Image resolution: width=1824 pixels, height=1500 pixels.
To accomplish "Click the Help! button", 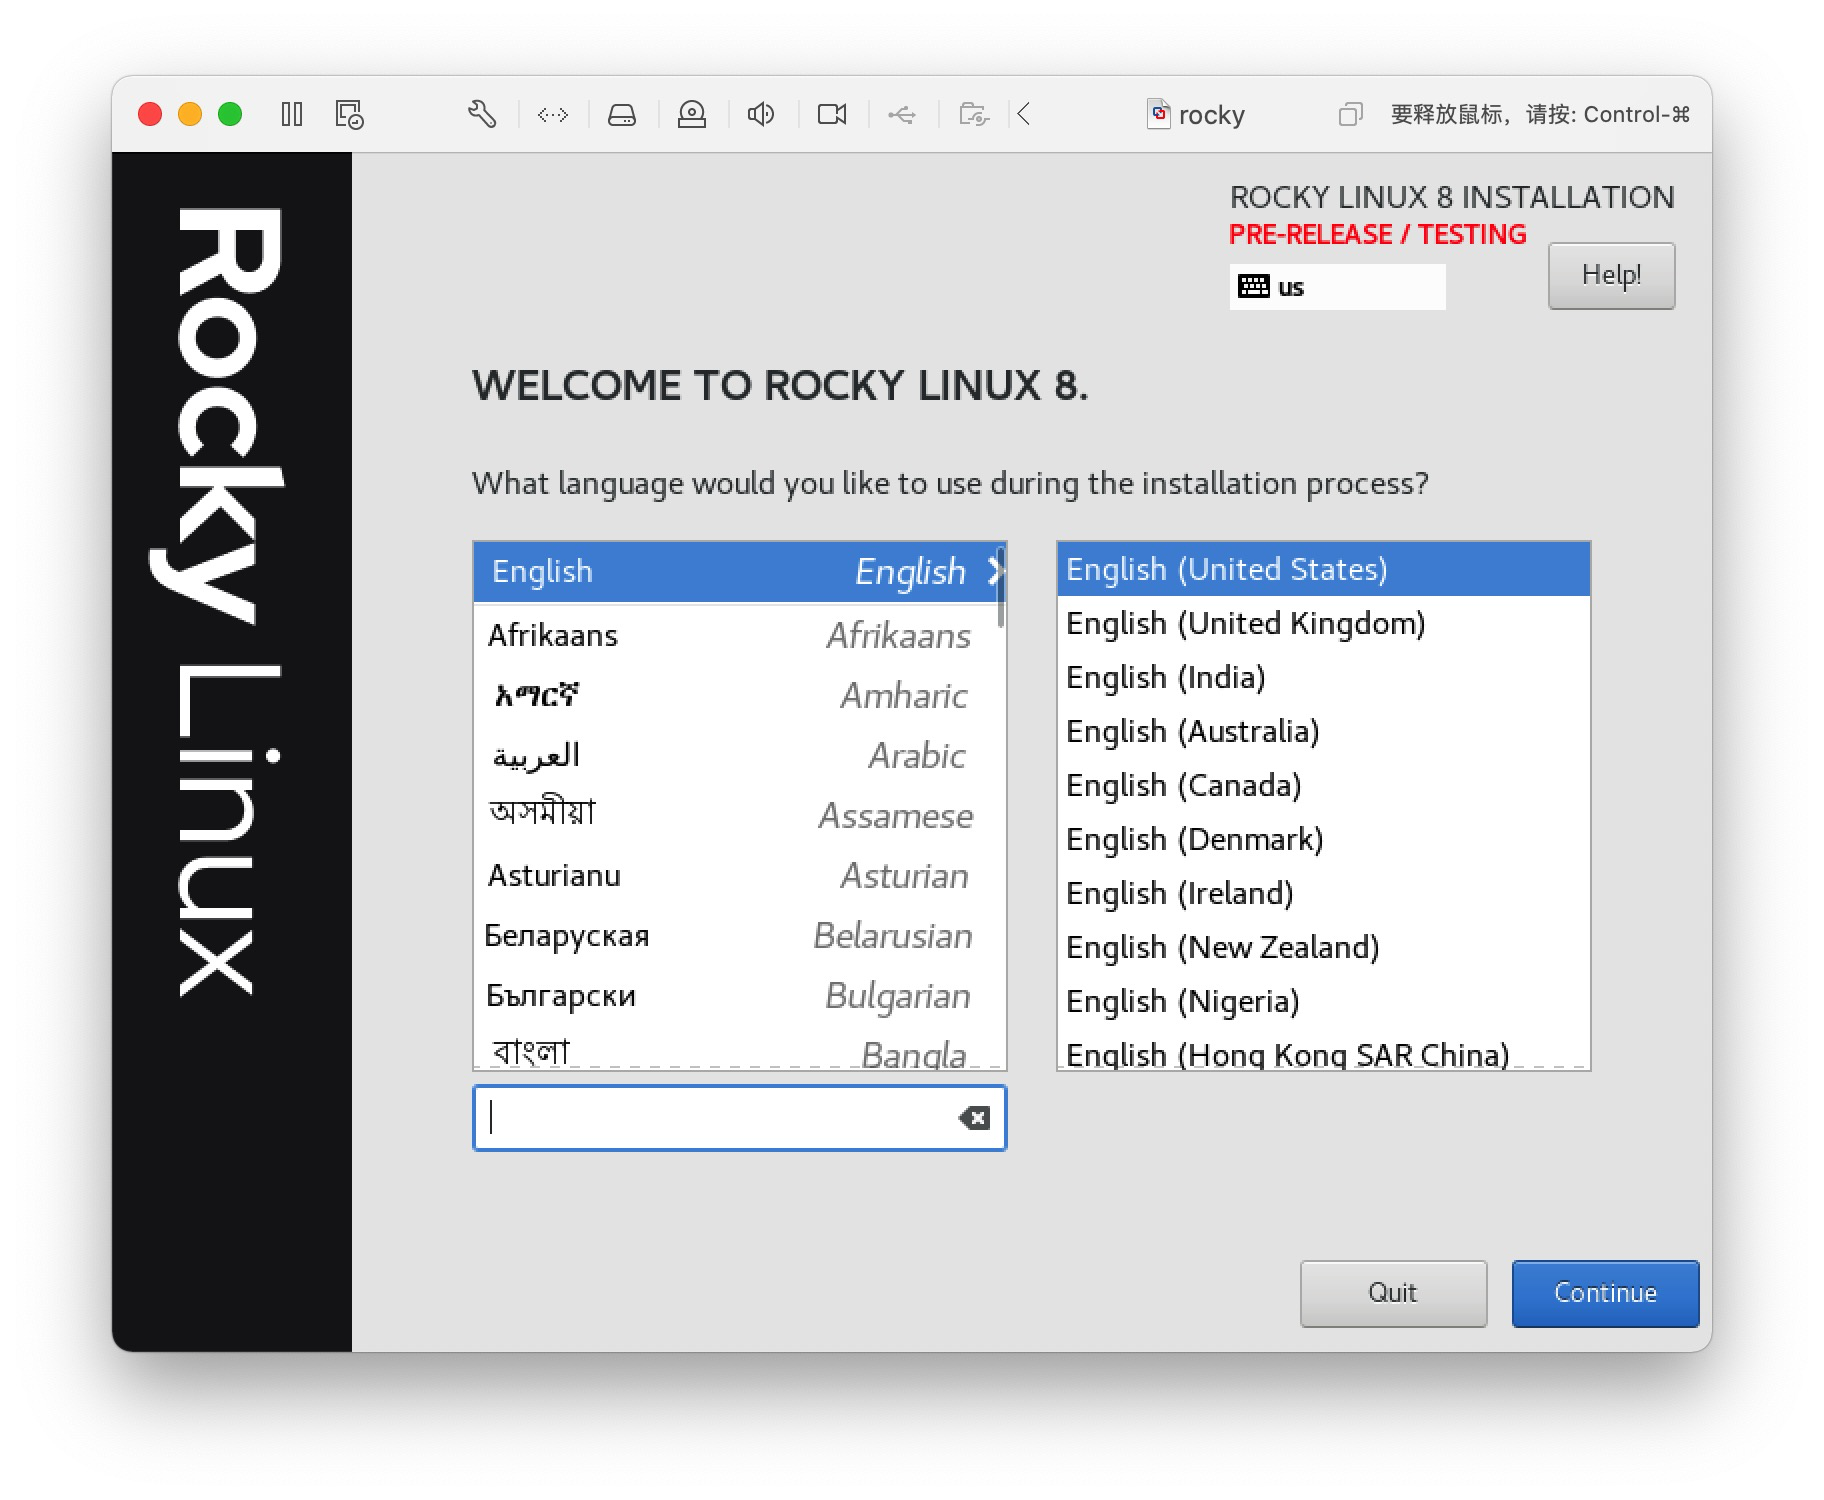I will click(x=1611, y=276).
